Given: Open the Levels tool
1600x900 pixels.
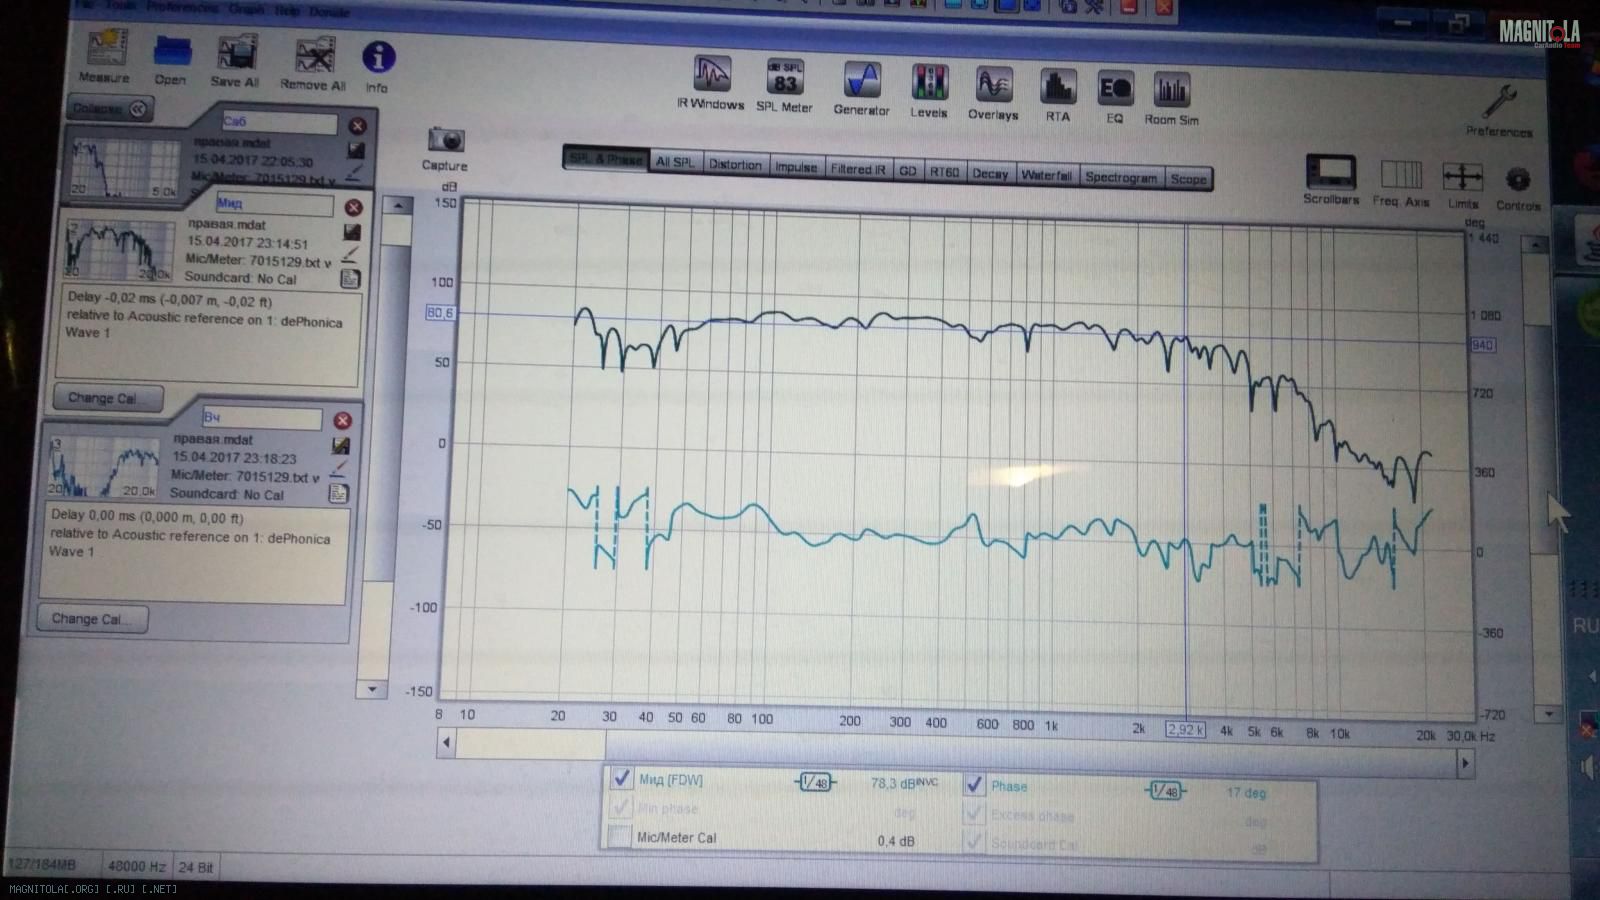Looking at the screenshot, I should (x=929, y=92).
